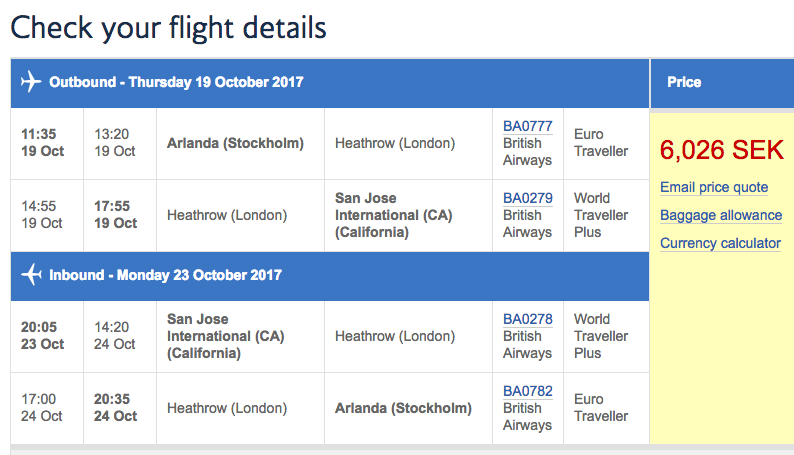Click the inbound airplane icon
This screenshot has width=794, height=455.
tap(31, 274)
